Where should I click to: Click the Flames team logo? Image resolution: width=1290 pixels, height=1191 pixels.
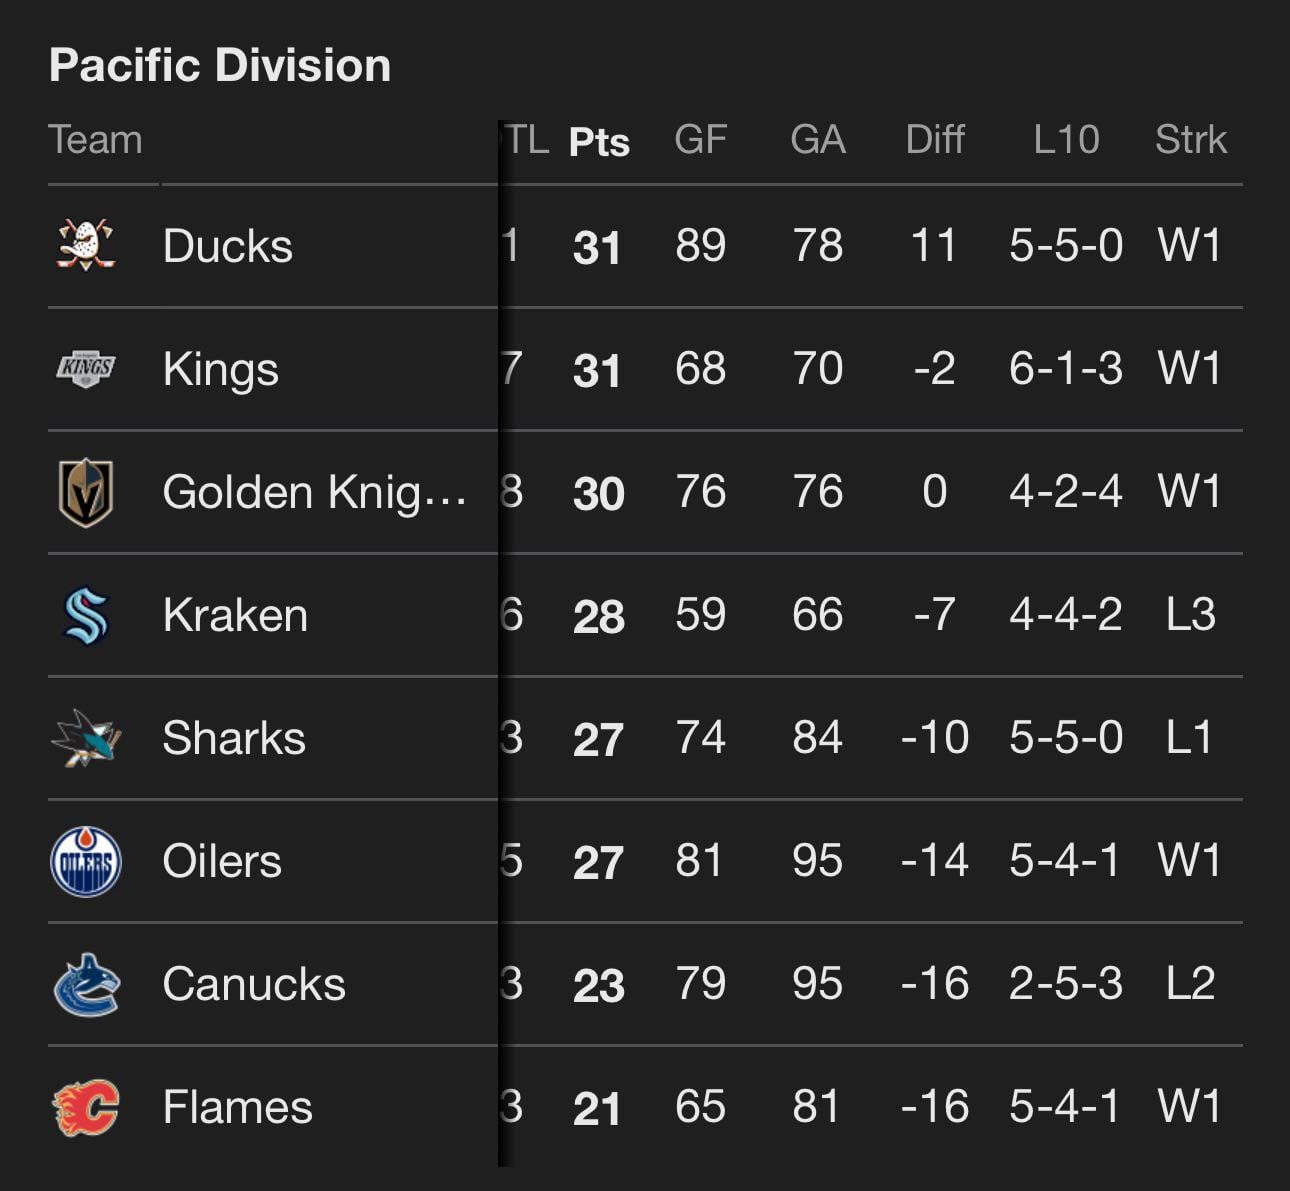coord(86,1108)
